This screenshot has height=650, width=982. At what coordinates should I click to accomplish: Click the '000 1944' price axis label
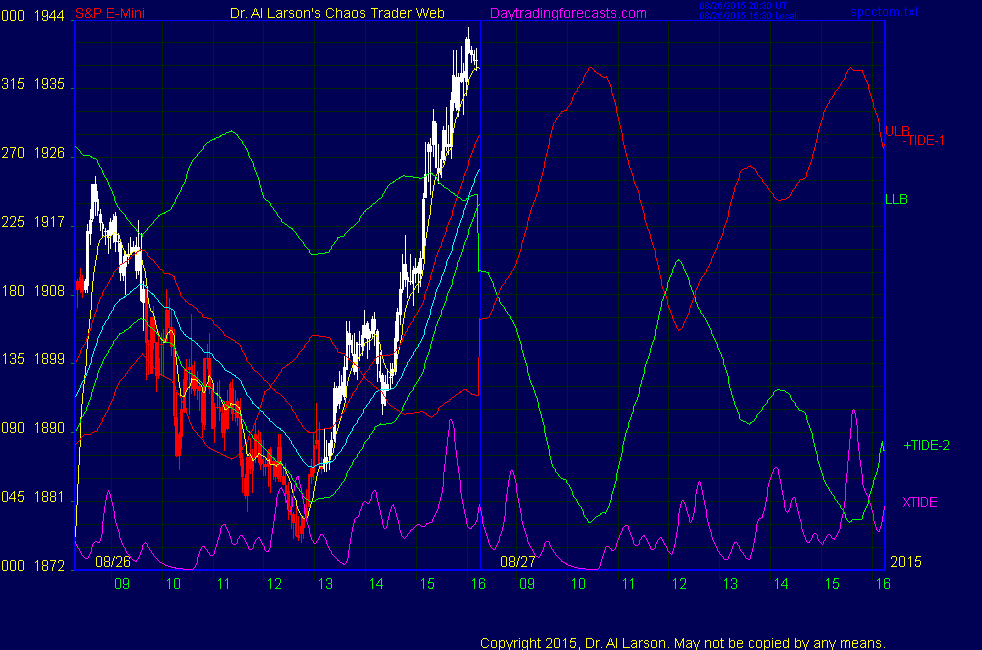pyautogui.click(x=33, y=16)
